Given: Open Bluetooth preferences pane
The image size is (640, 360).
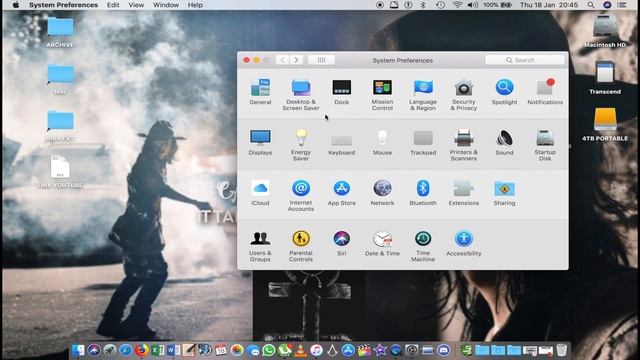Looking at the screenshot, I should click(423, 193).
